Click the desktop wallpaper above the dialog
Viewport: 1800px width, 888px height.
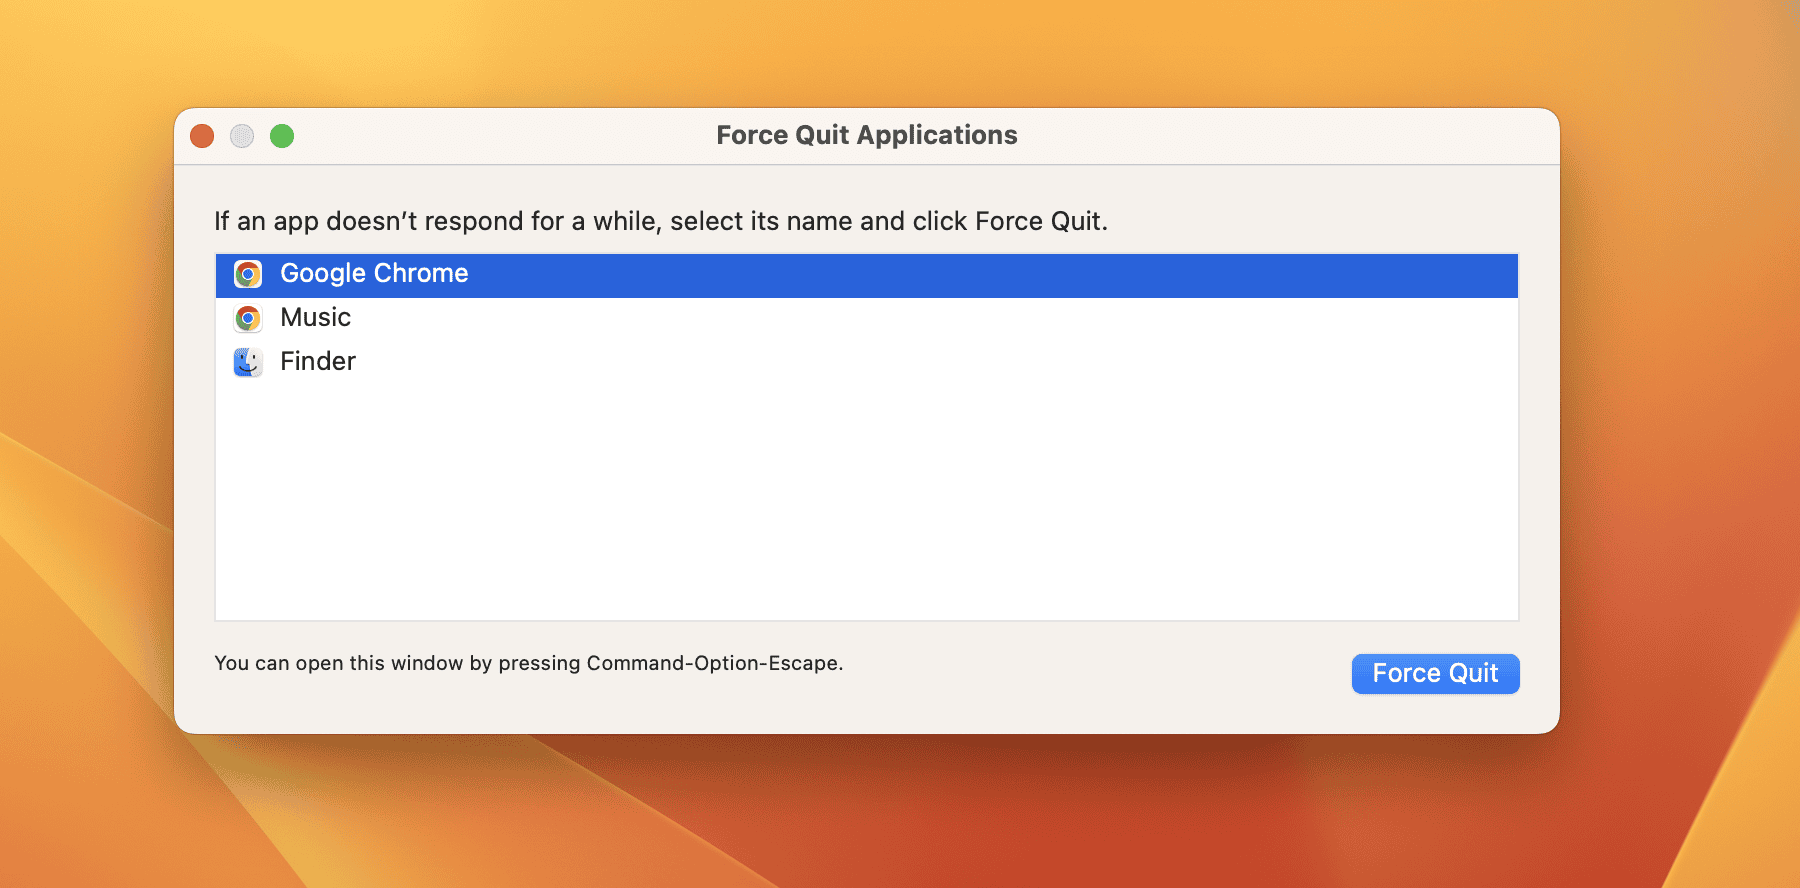tap(900, 50)
